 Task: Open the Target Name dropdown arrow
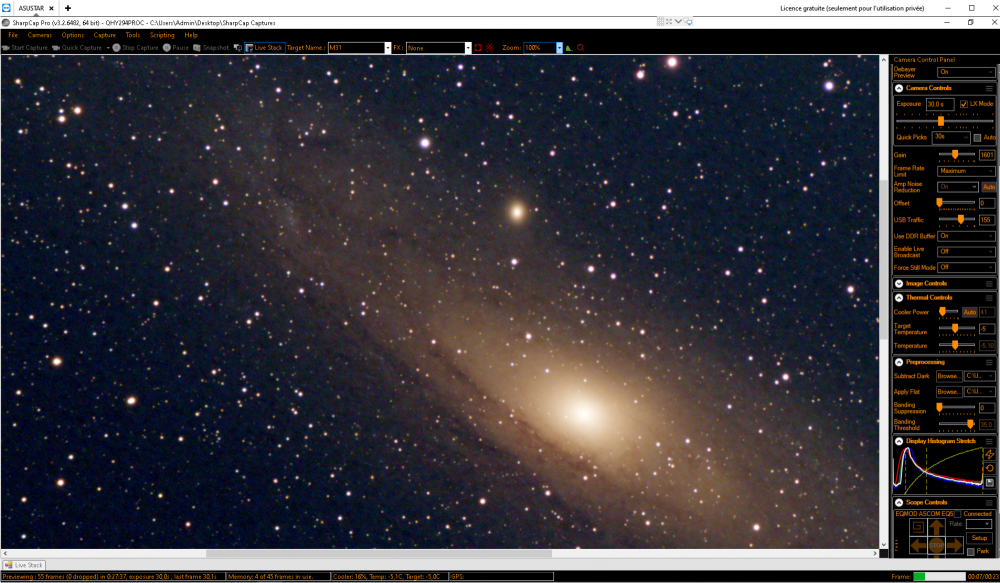click(x=387, y=48)
